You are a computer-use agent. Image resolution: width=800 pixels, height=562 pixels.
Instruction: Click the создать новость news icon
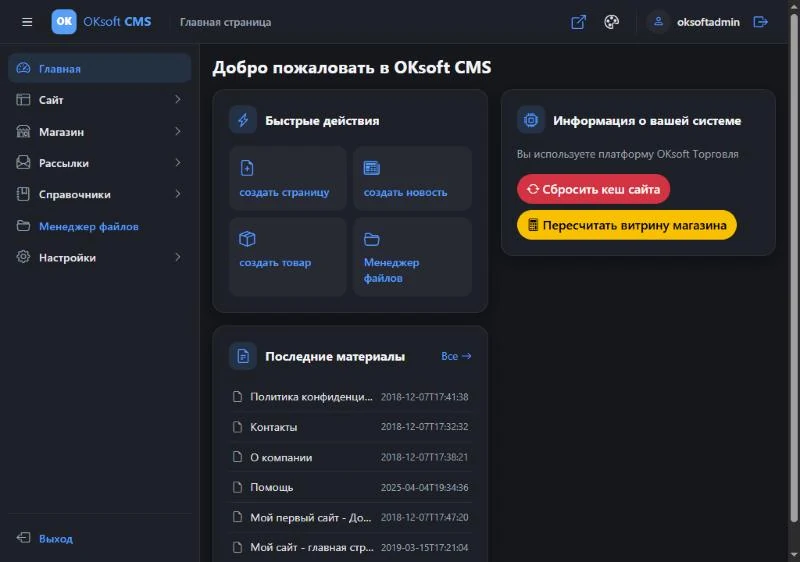(x=371, y=168)
